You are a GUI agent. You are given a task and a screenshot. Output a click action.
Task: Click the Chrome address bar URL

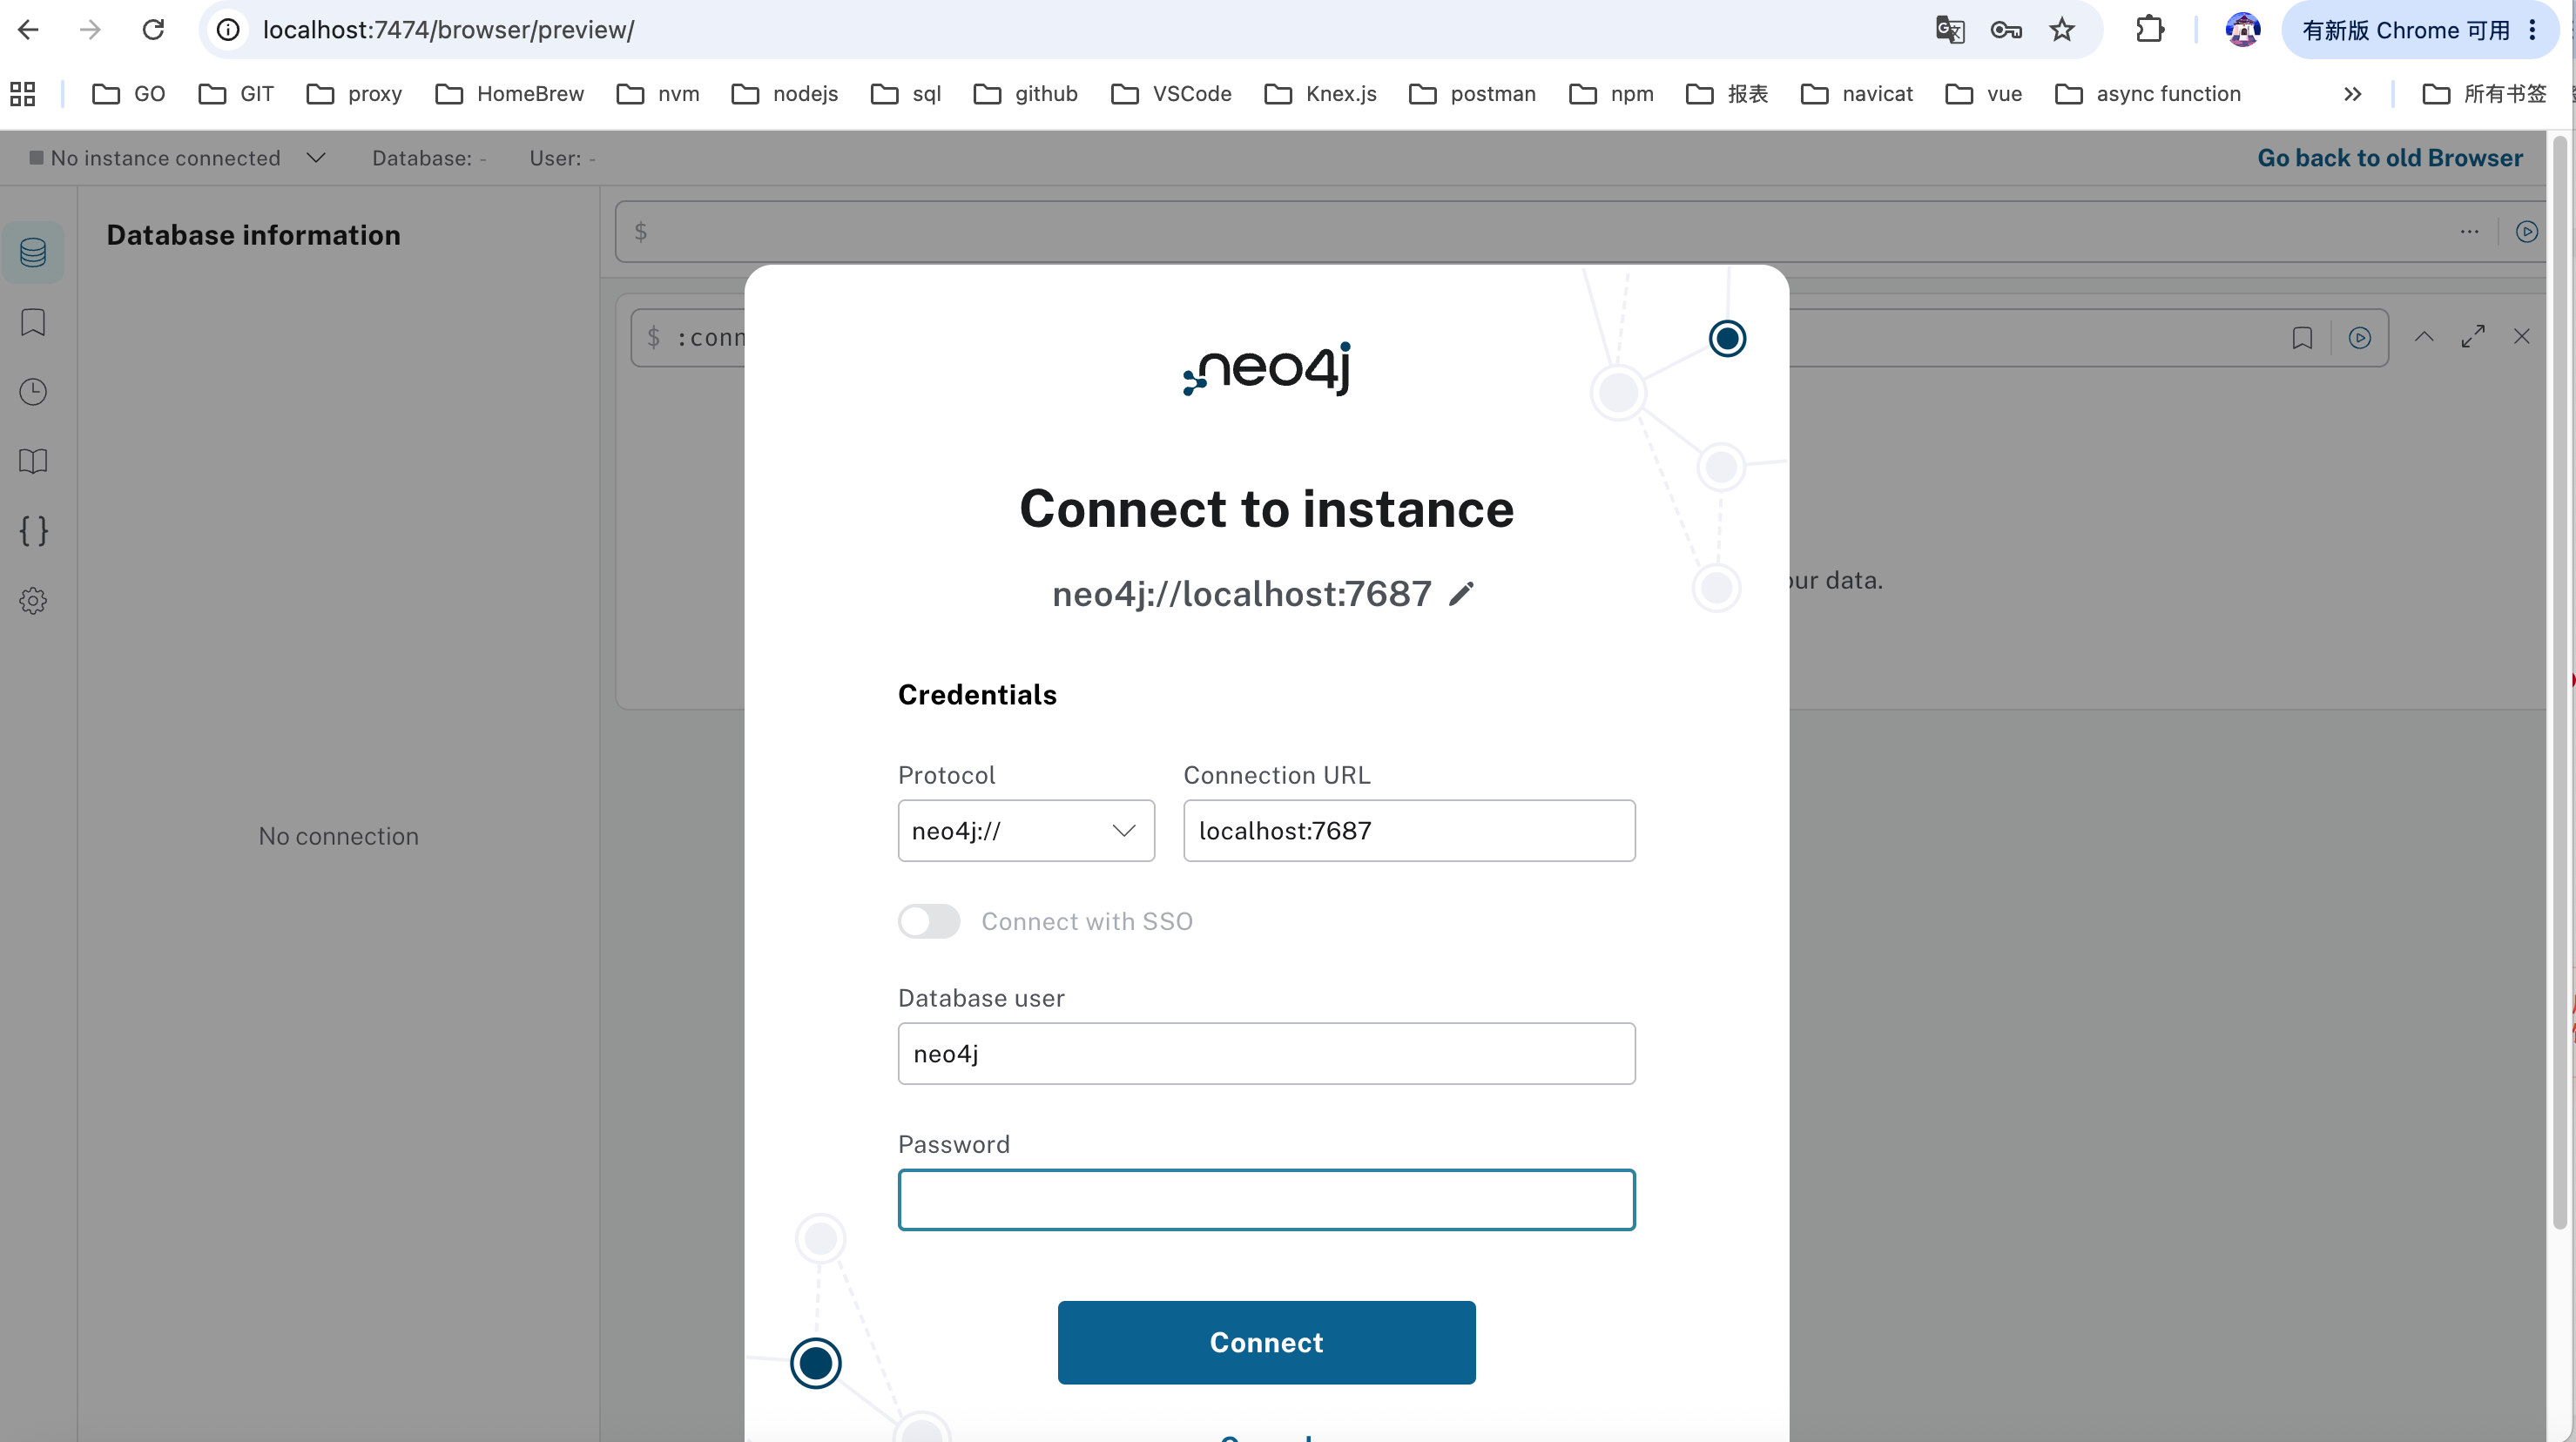click(x=449, y=30)
